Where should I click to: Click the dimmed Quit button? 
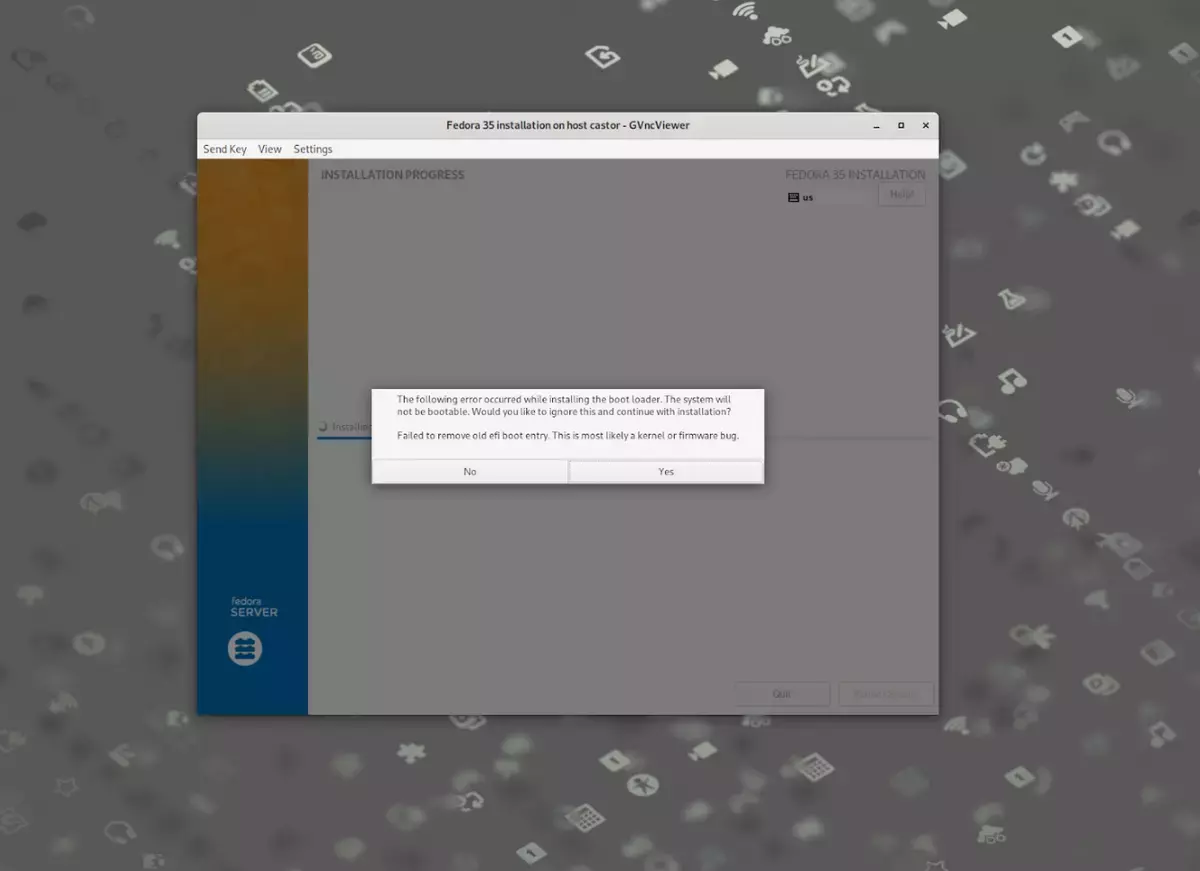click(x=782, y=693)
